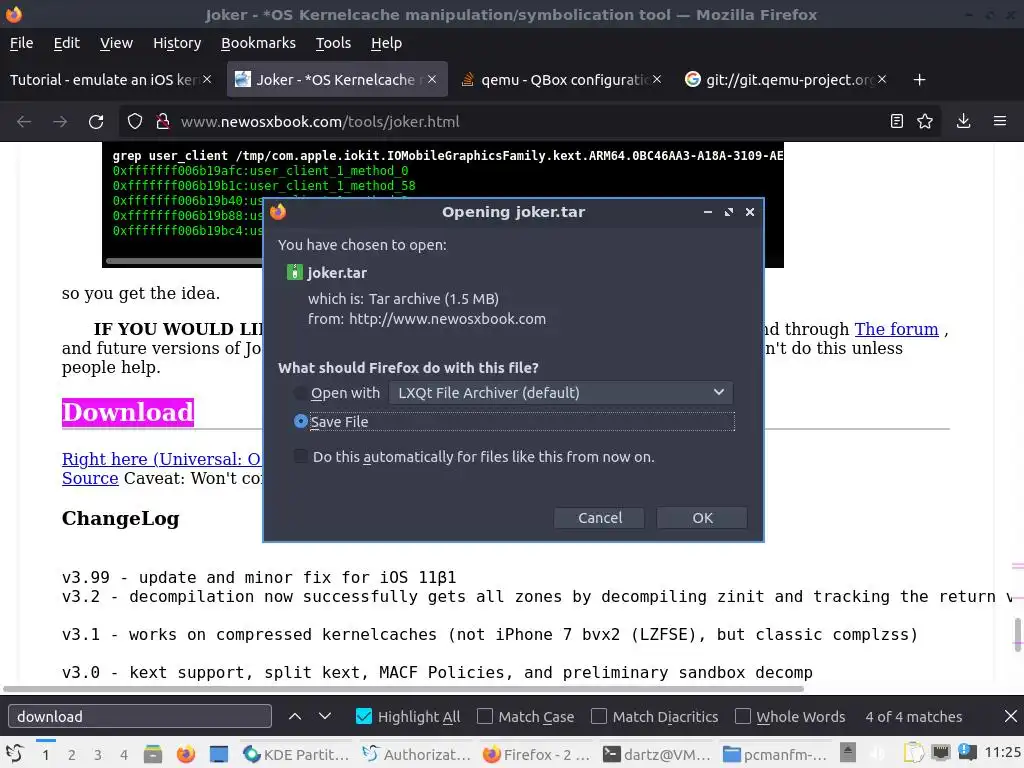This screenshot has width=1024, height=768.
Task: Click the insecure connection lock icon
Action: pos(163,121)
